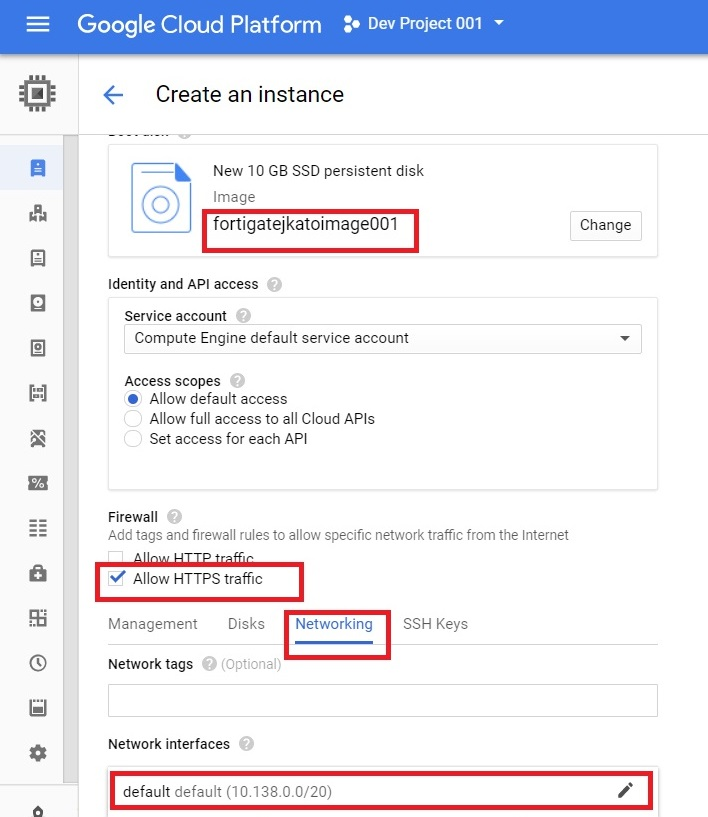Click help icon next to Firewall
Viewport: 708px width, 817px height.
175,517
